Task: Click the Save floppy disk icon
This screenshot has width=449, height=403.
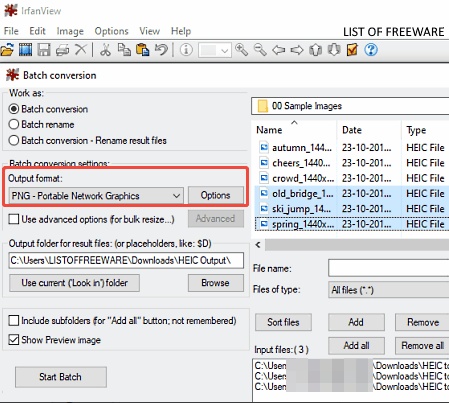Action: click(44, 50)
